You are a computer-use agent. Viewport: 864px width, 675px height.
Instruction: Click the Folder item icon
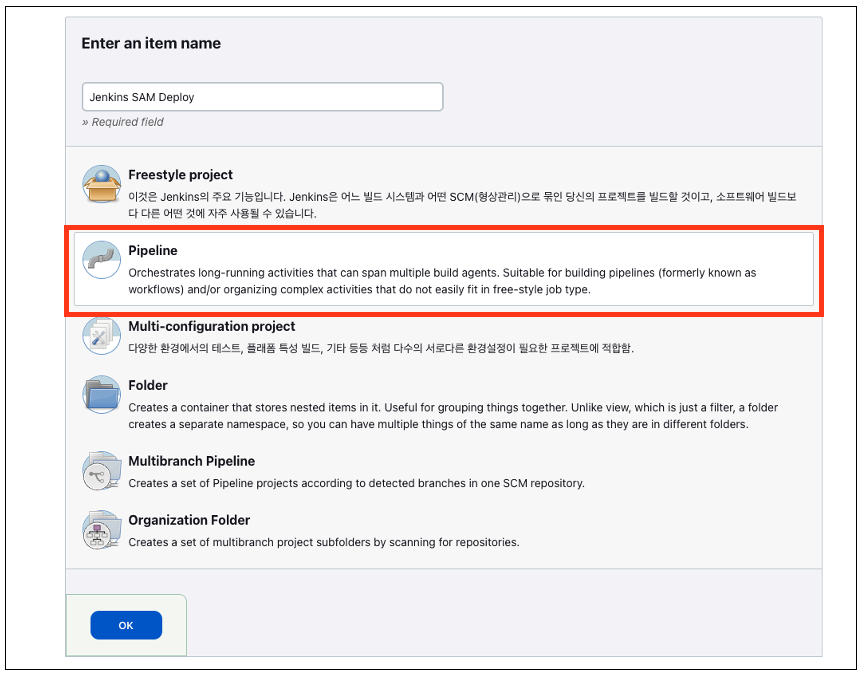[101, 395]
